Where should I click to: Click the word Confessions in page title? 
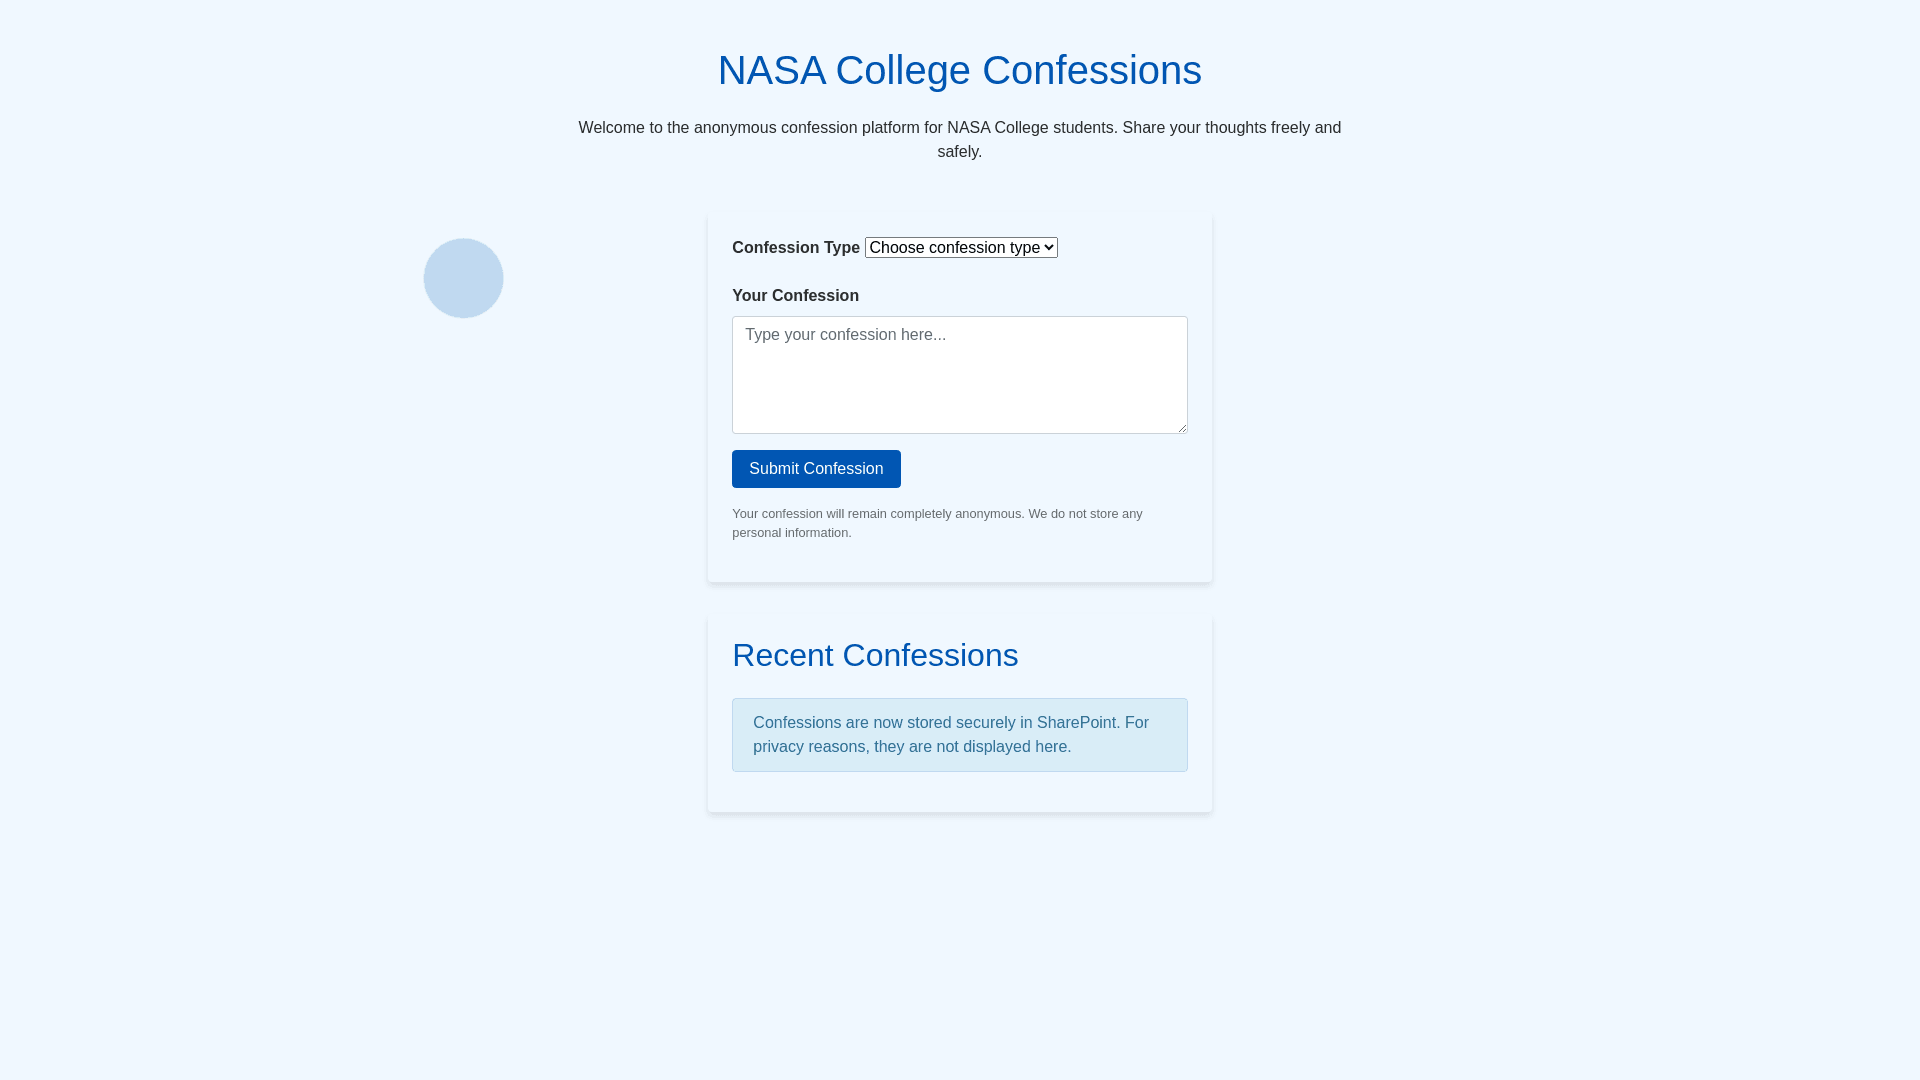[1091, 71]
